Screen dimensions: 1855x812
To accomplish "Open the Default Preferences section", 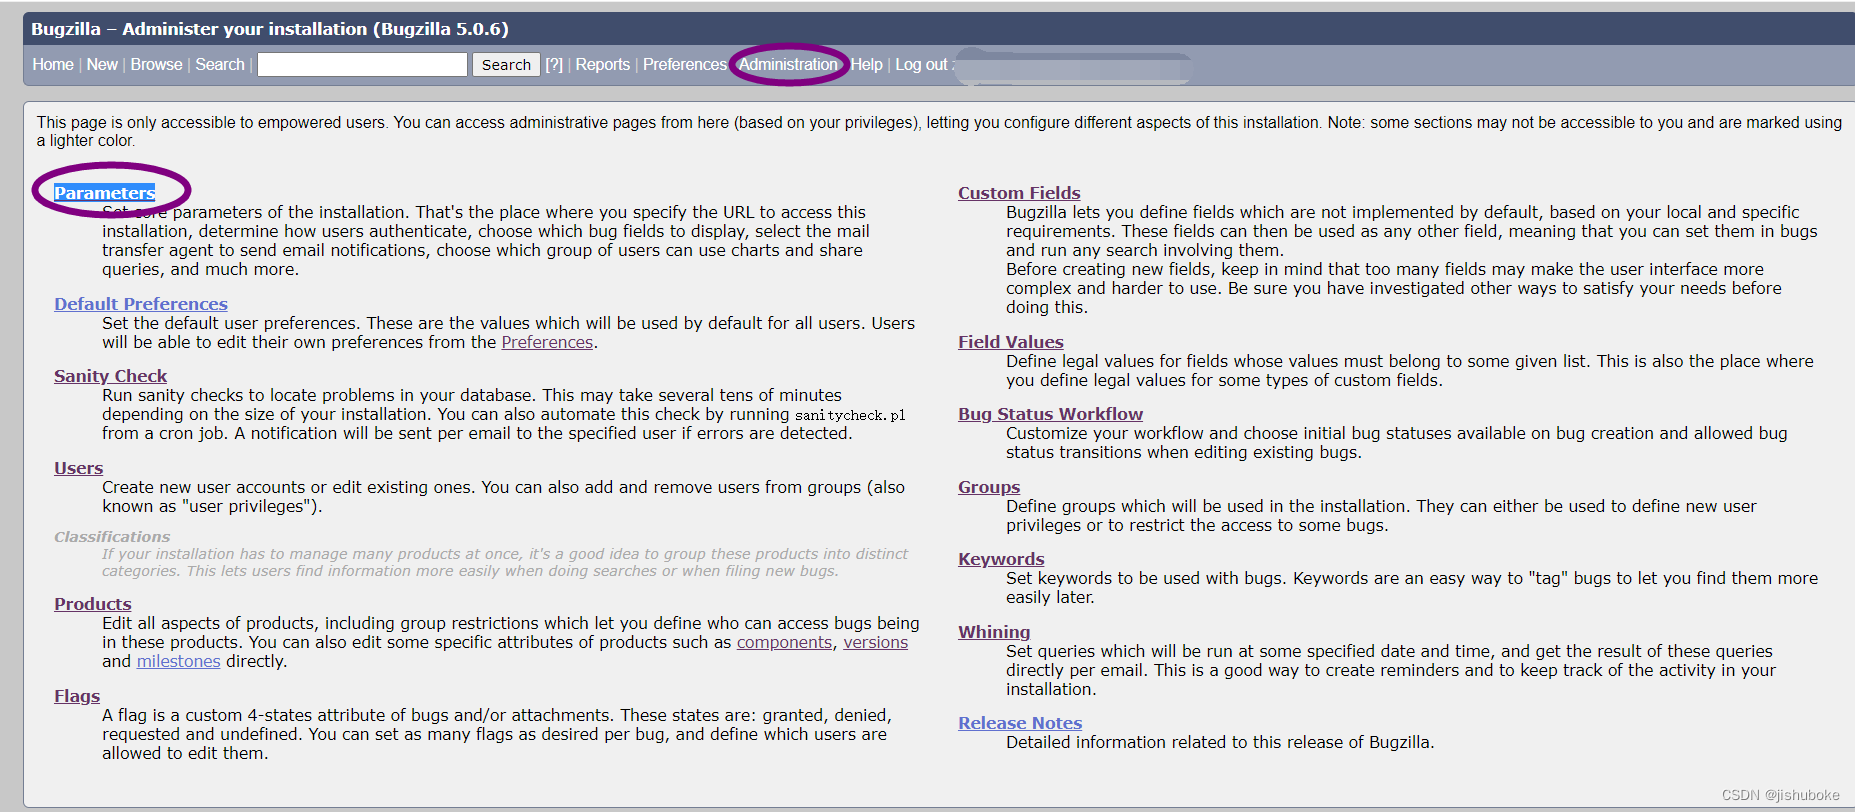I will point(141,304).
